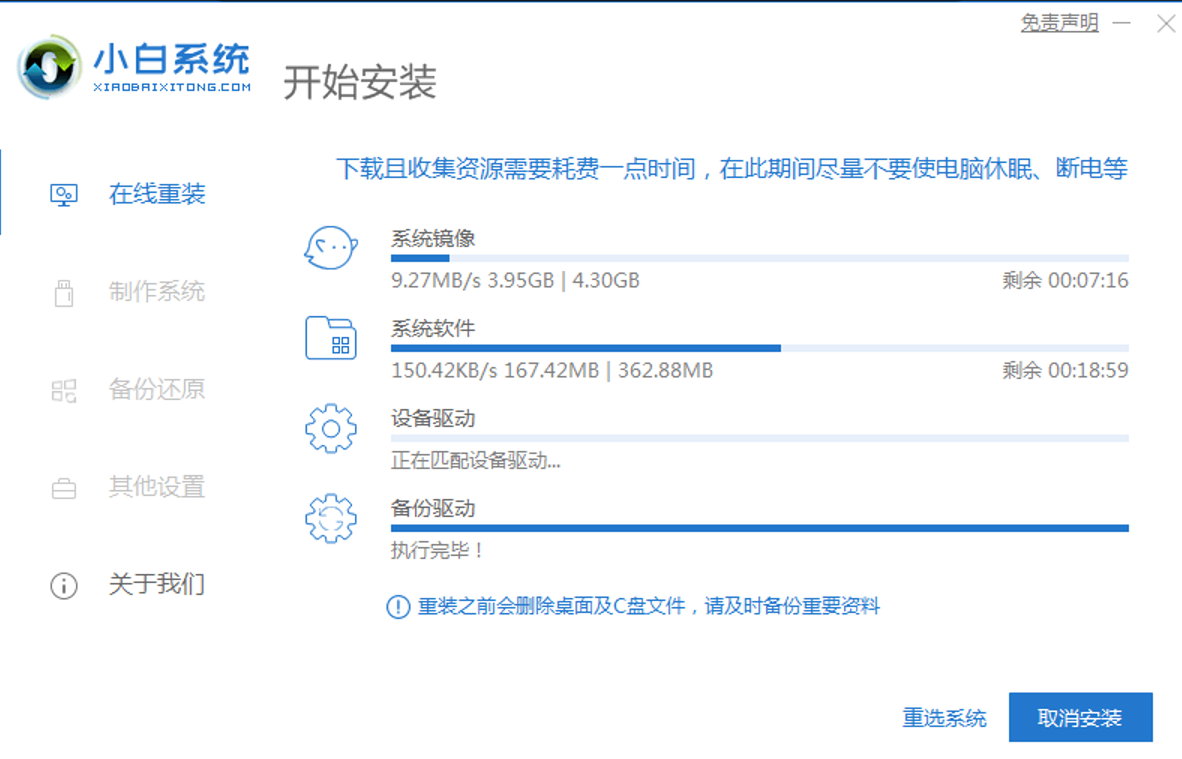
Task: Click the 关于我们 info icon
Action: [x=64, y=585]
